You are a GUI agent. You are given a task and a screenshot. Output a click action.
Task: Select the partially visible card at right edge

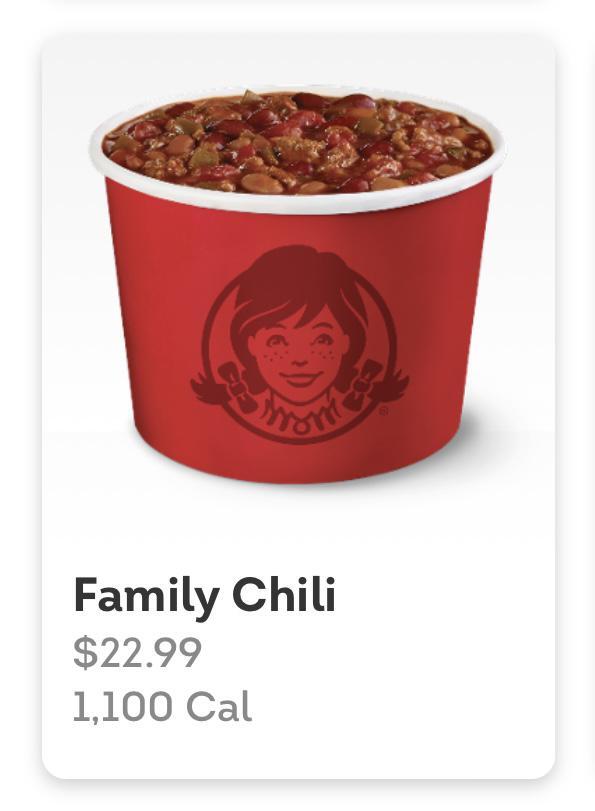click(591, 403)
